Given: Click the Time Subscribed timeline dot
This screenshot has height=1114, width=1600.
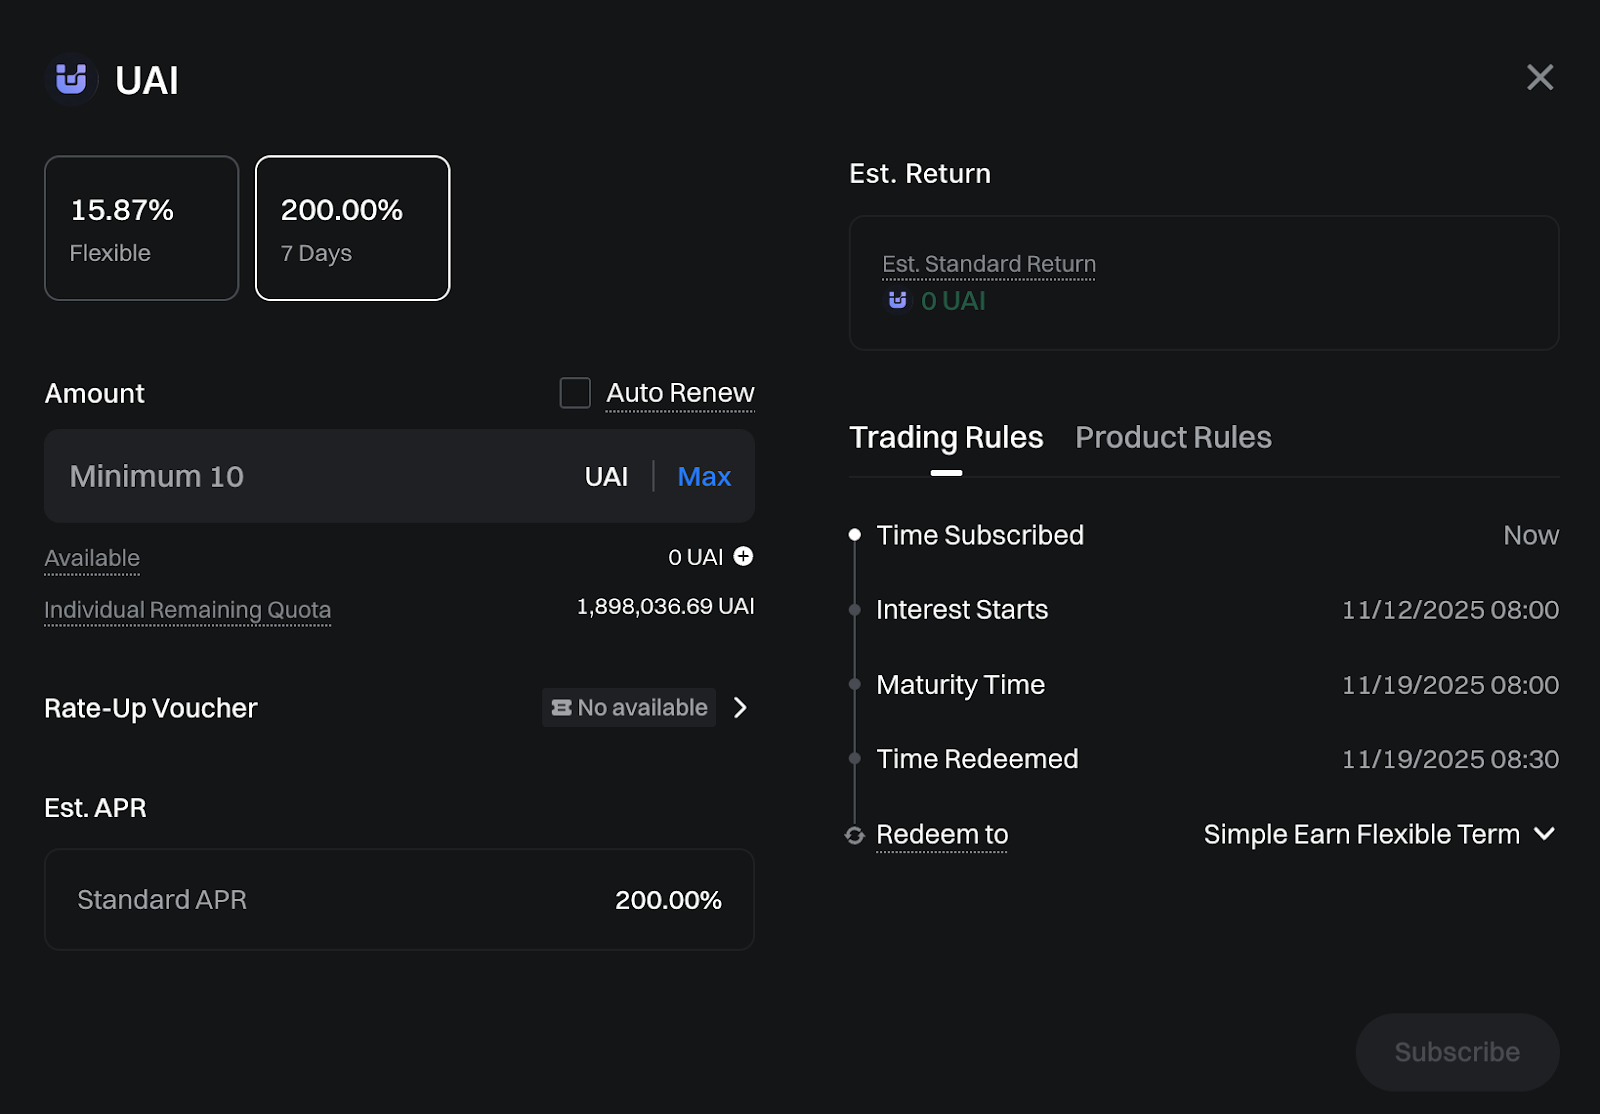Looking at the screenshot, I should (x=854, y=535).
